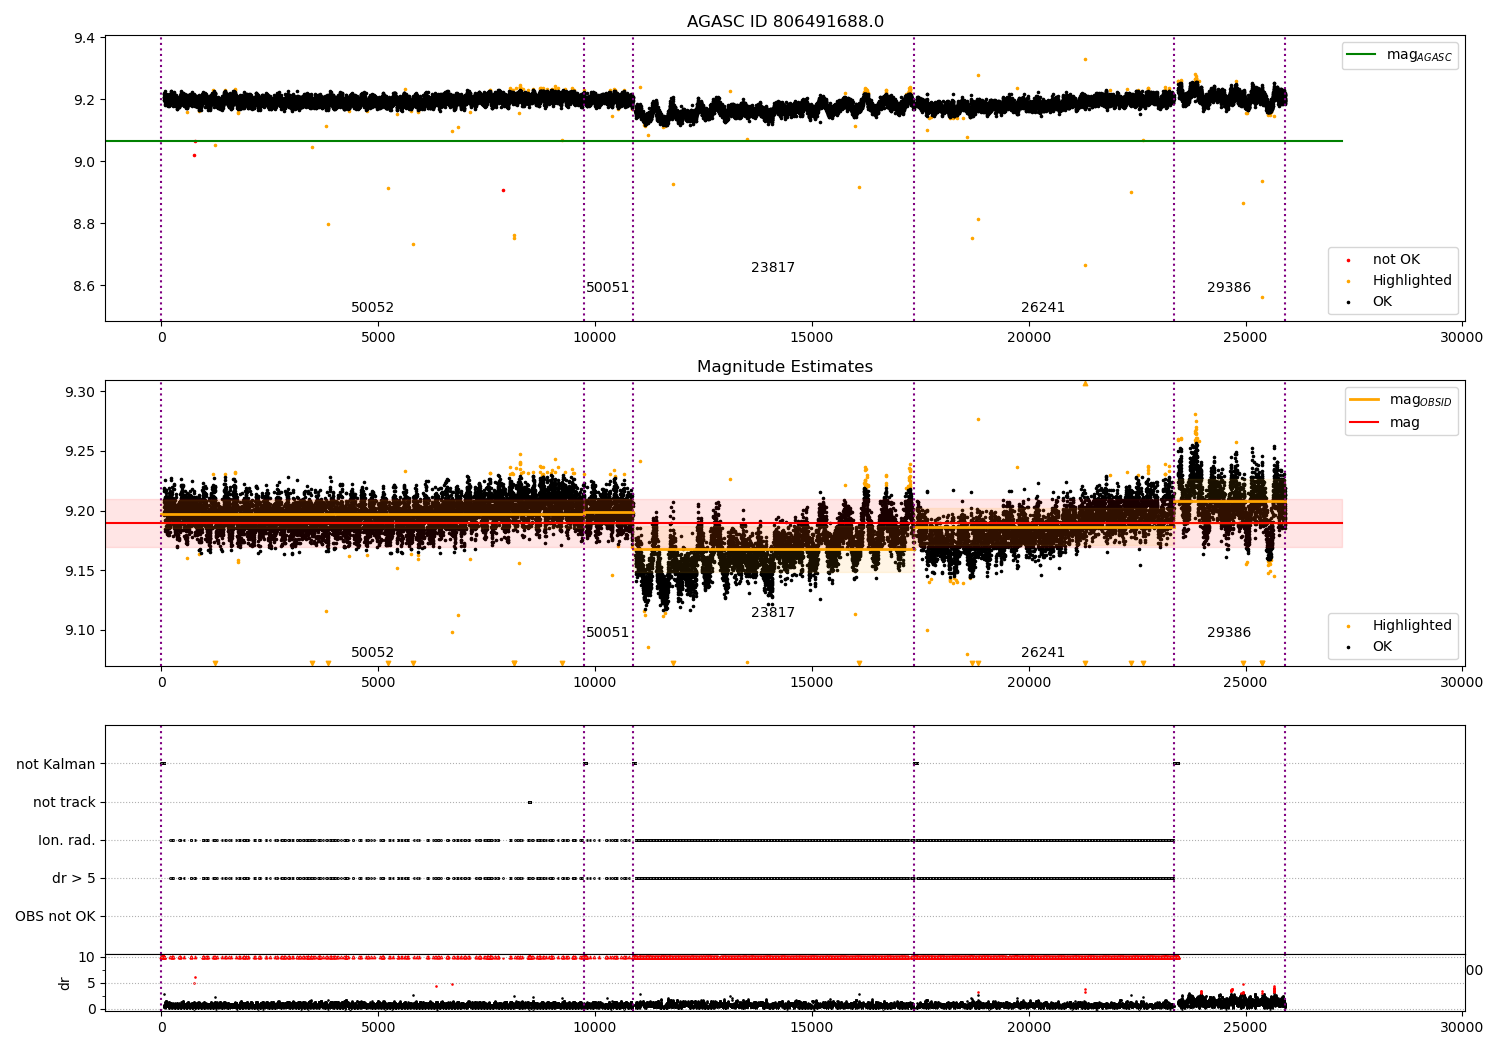This screenshot has height=1050, width=1500.
Task: Click the 'dr > 5' axis label
Action: 74,879
